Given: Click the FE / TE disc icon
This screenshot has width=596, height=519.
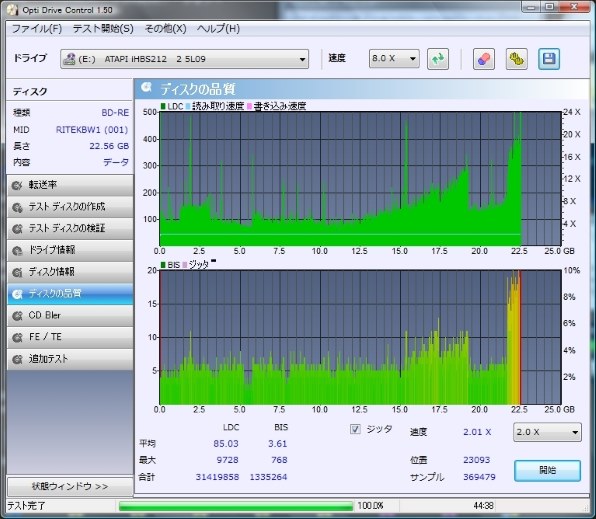Looking at the screenshot, I should 17,337.
